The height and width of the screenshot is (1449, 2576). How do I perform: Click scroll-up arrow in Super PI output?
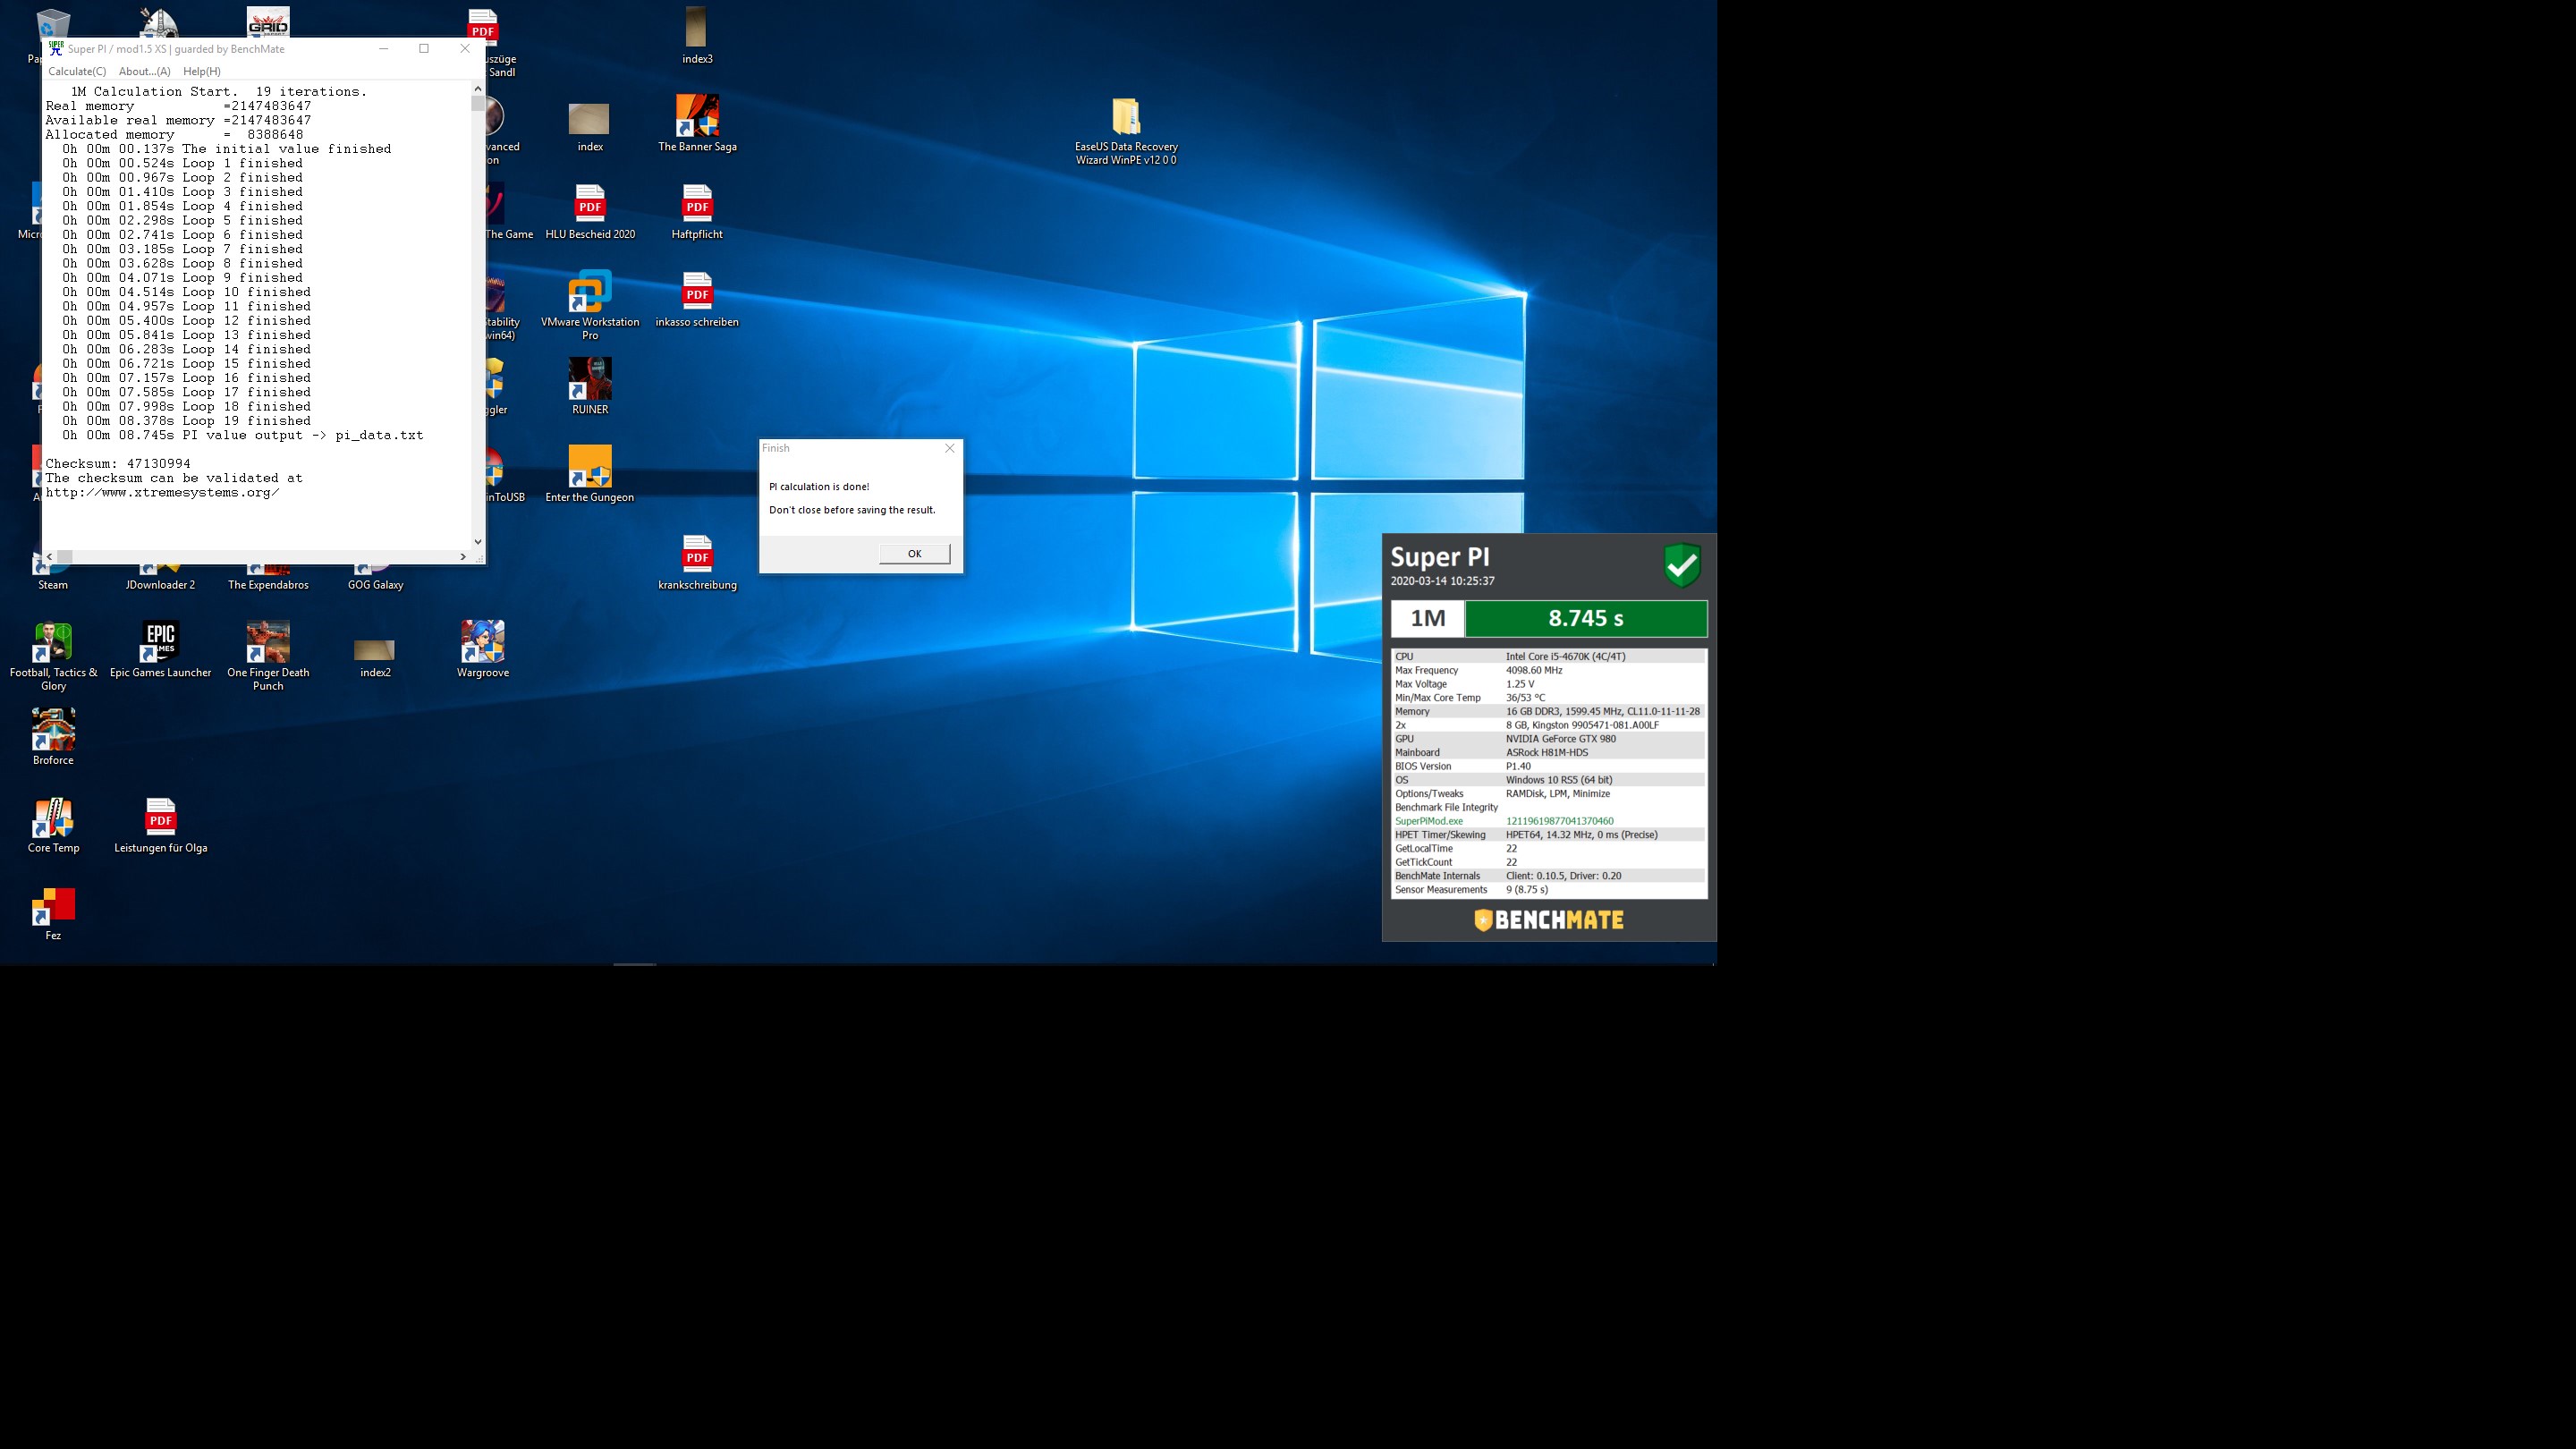pos(478,90)
